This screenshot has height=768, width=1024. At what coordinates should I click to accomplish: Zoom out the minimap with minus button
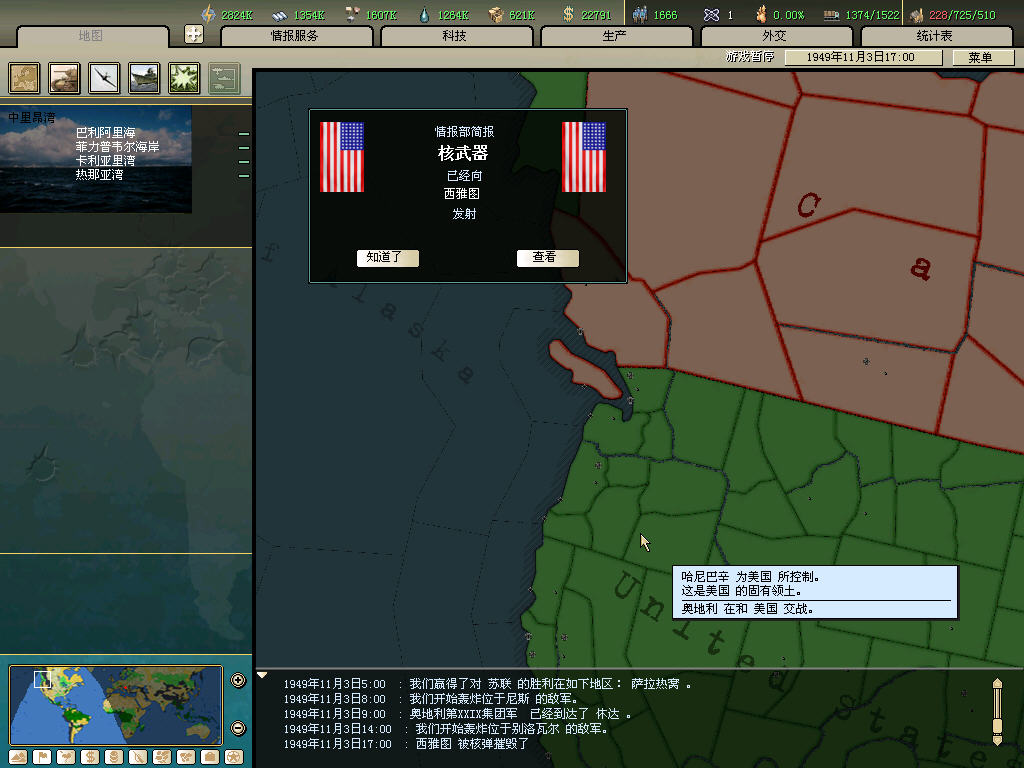238,728
